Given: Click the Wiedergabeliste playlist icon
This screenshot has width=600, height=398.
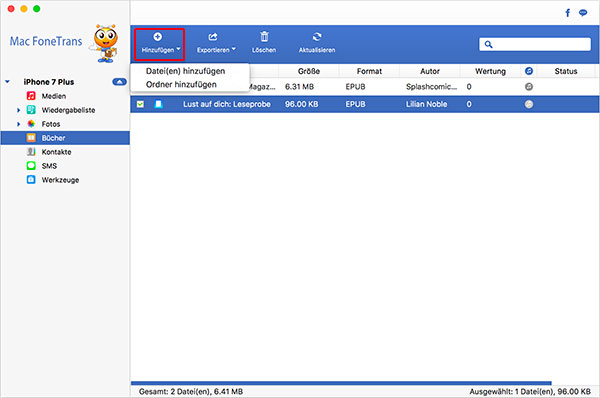Looking at the screenshot, I should tap(31, 110).
